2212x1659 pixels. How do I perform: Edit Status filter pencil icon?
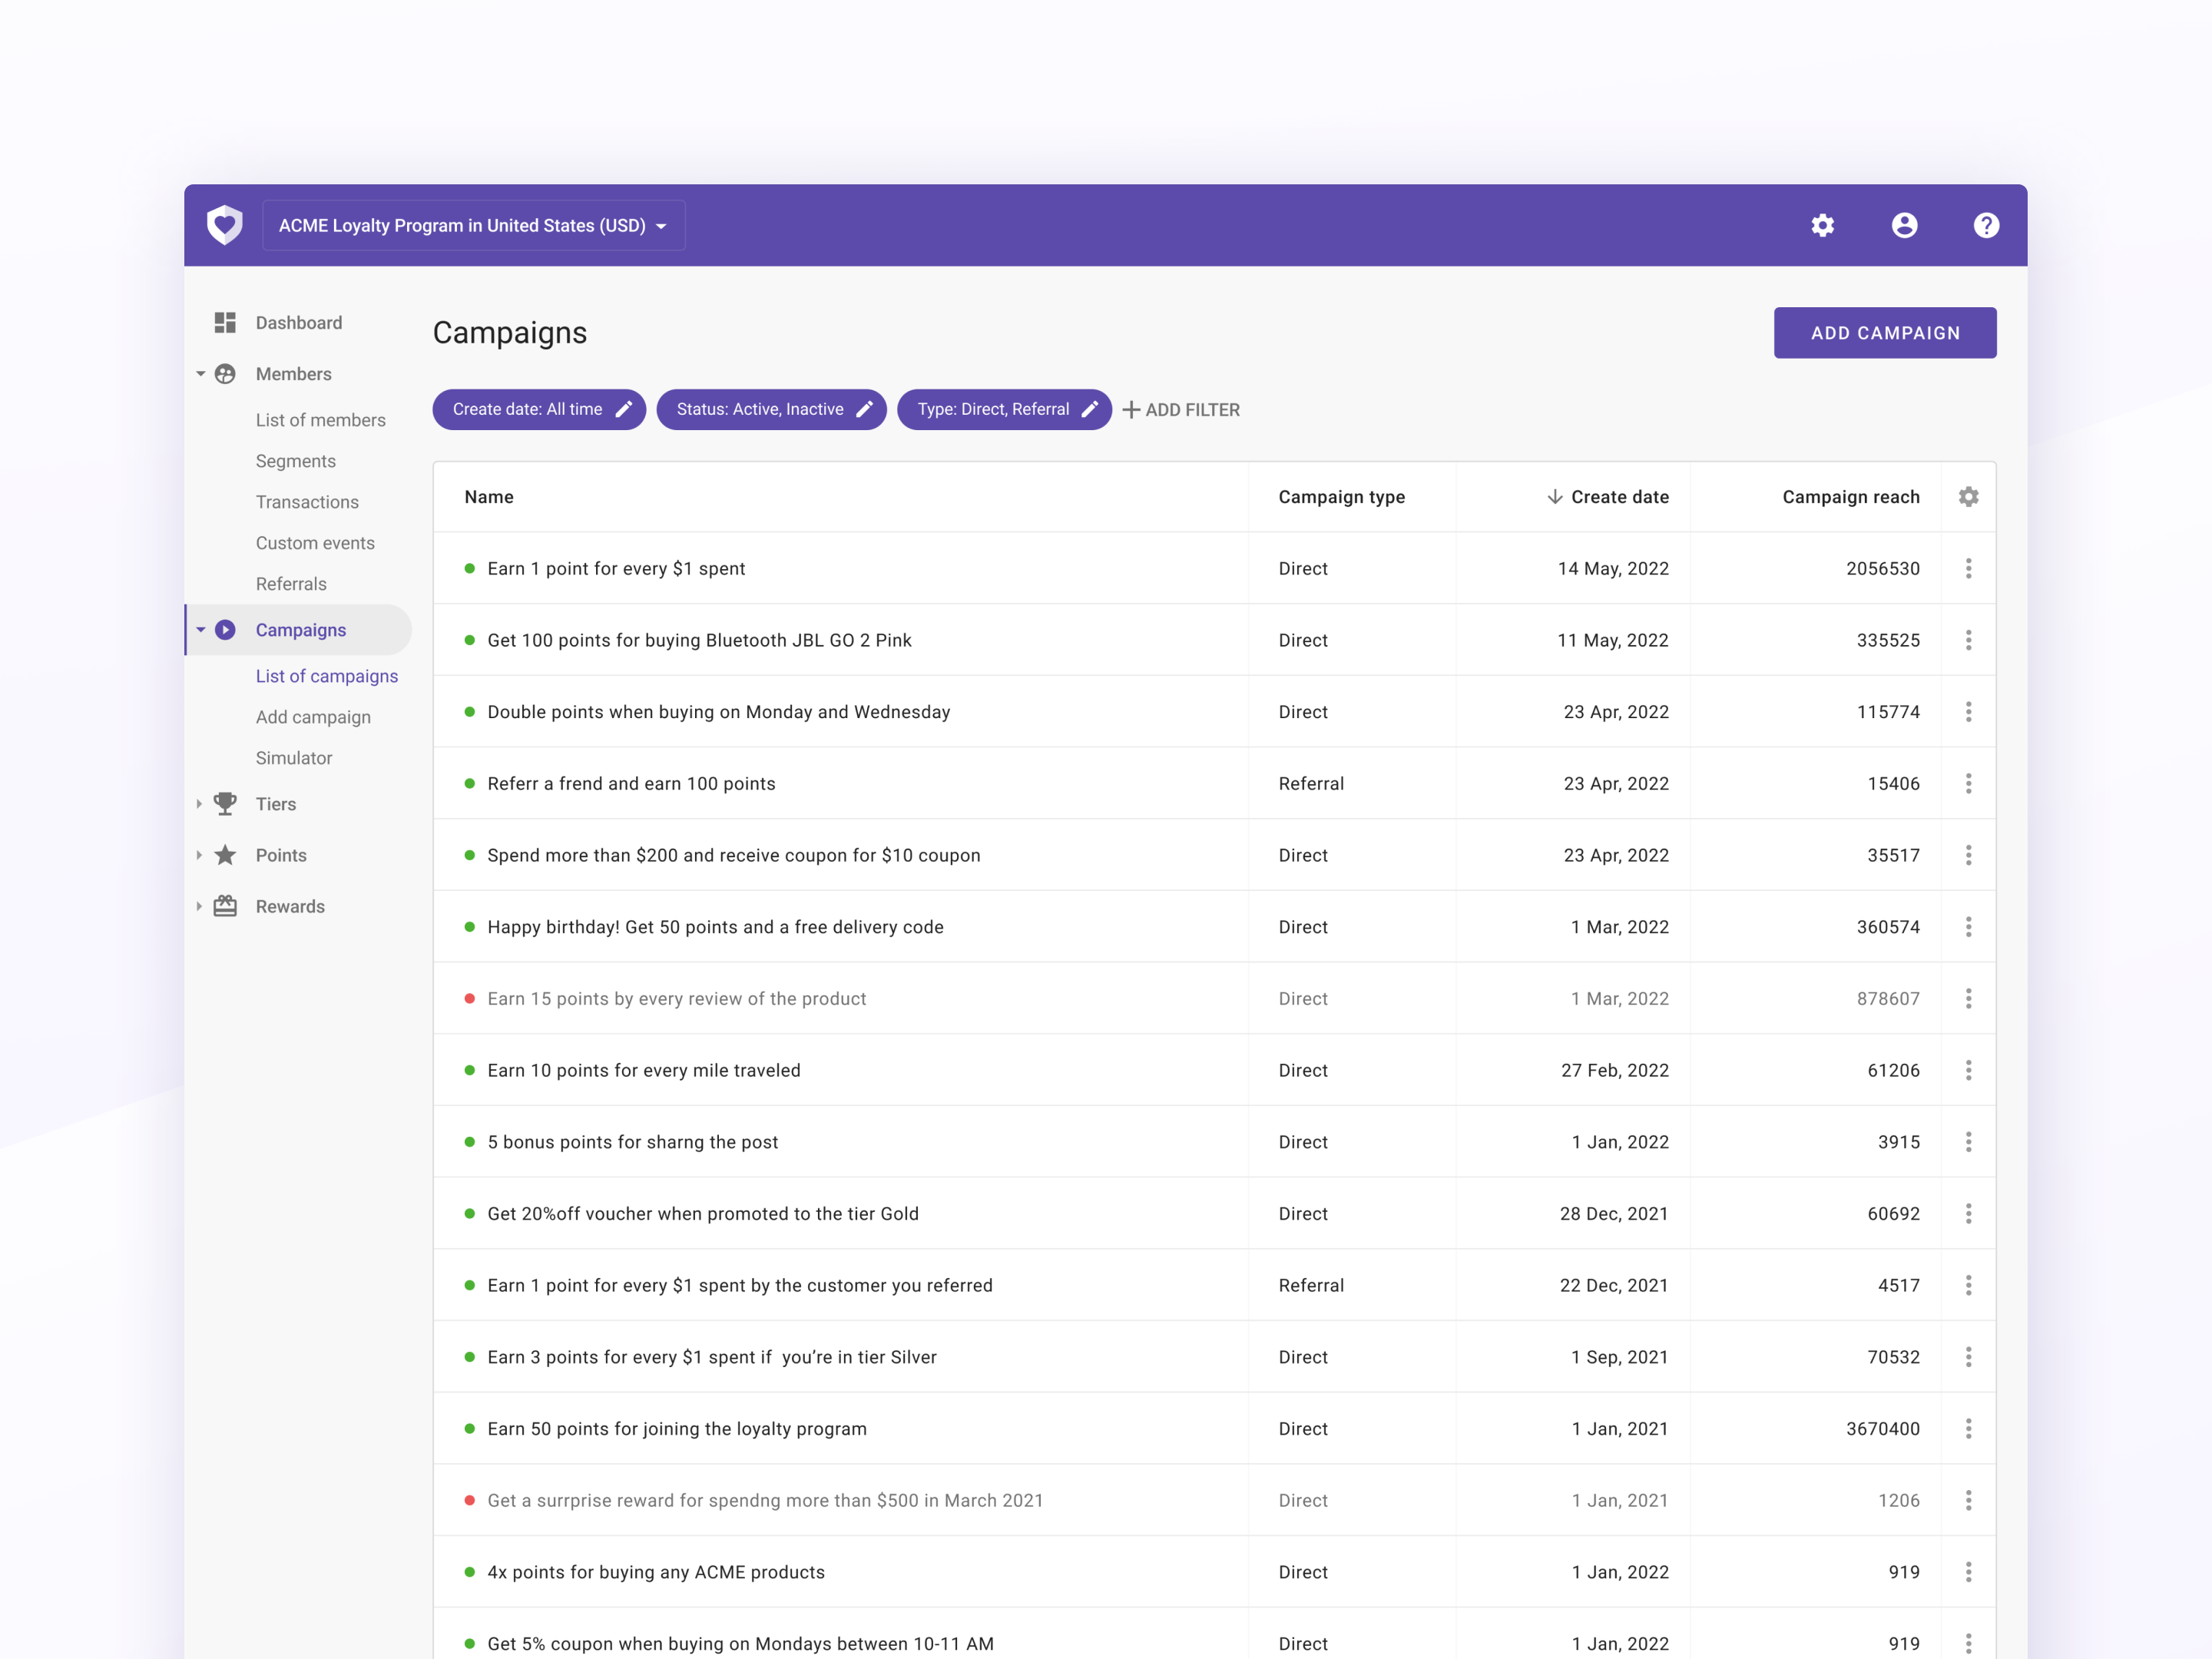tap(865, 409)
